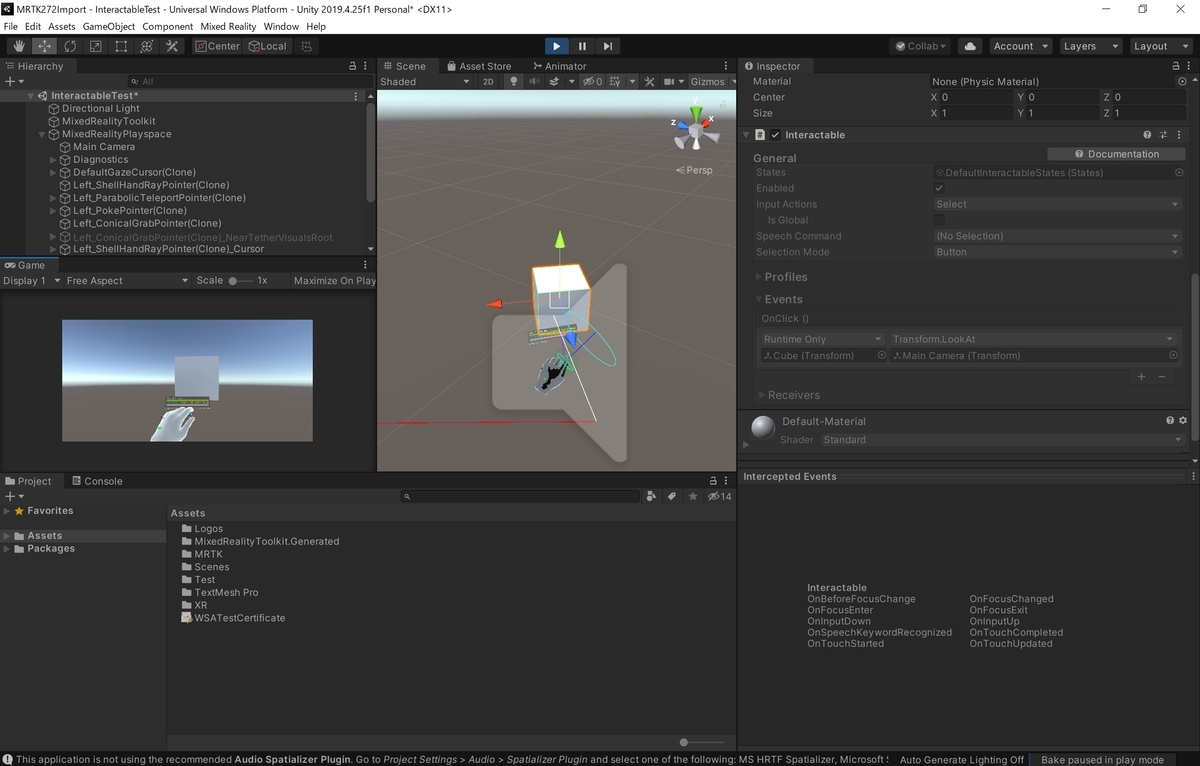Open the Component menu
This screenshot has height=766, width=1200.
coord(168,26)
